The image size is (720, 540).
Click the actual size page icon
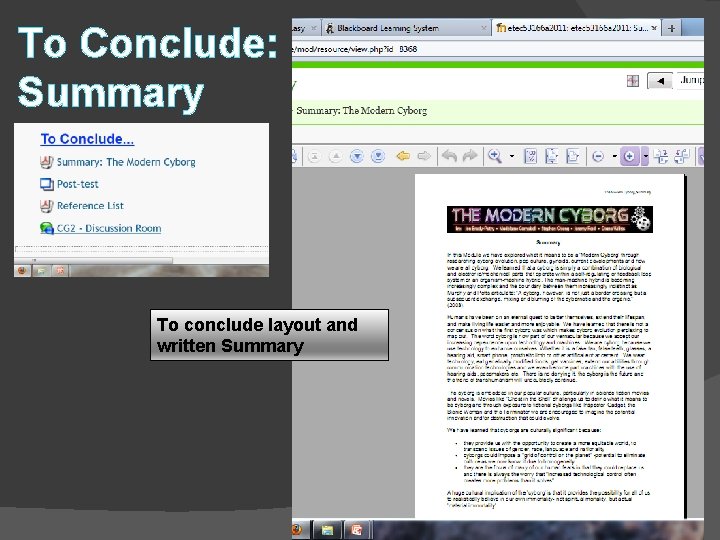tap(530, 156)
